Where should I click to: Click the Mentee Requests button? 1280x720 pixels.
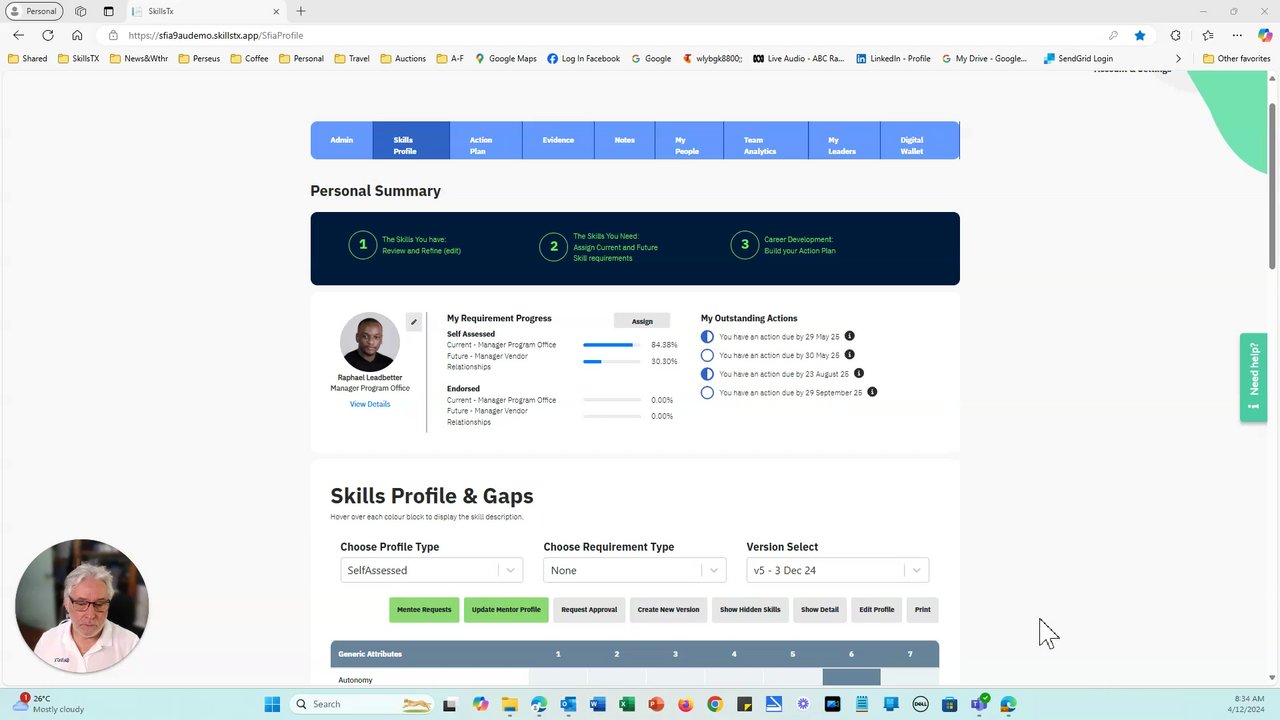click(x=424, y=609)
